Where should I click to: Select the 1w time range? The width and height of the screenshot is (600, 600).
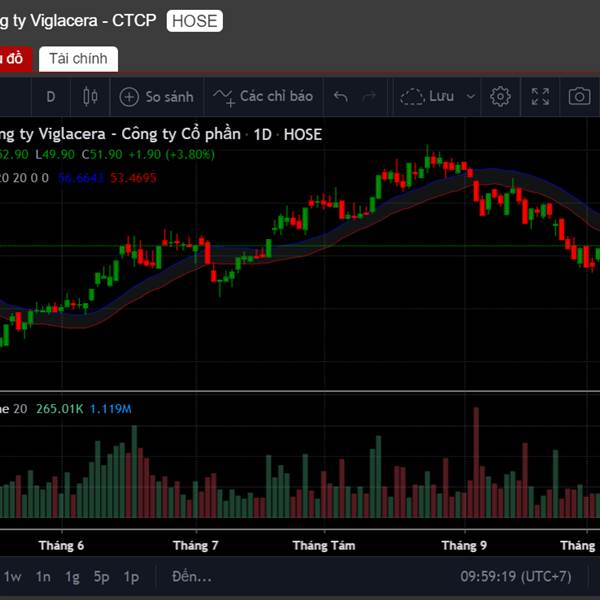[x=12, y=576]
